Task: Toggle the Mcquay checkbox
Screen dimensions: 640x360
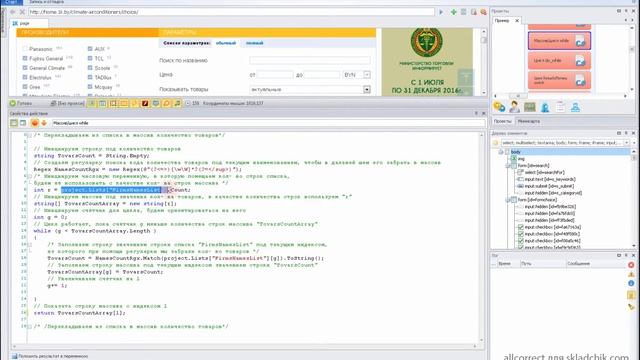Action: [90, 87]
